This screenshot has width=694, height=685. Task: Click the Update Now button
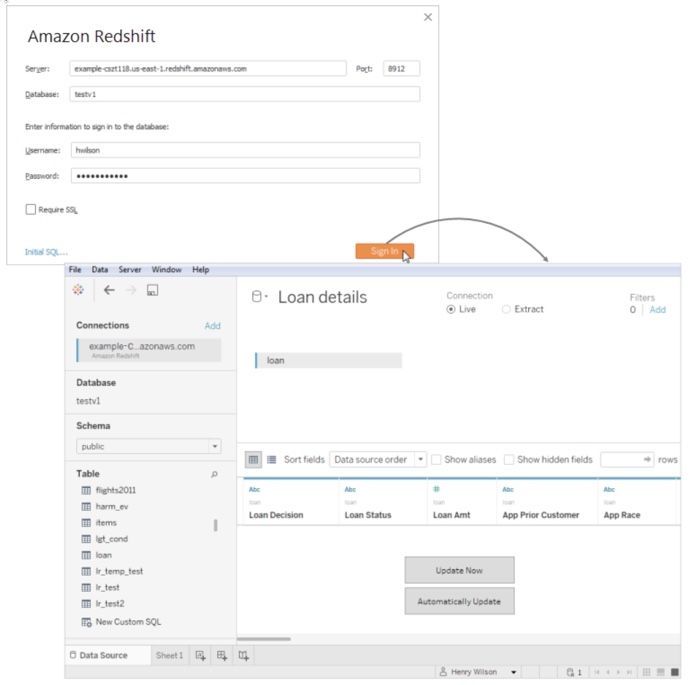(x=459, y=570)
